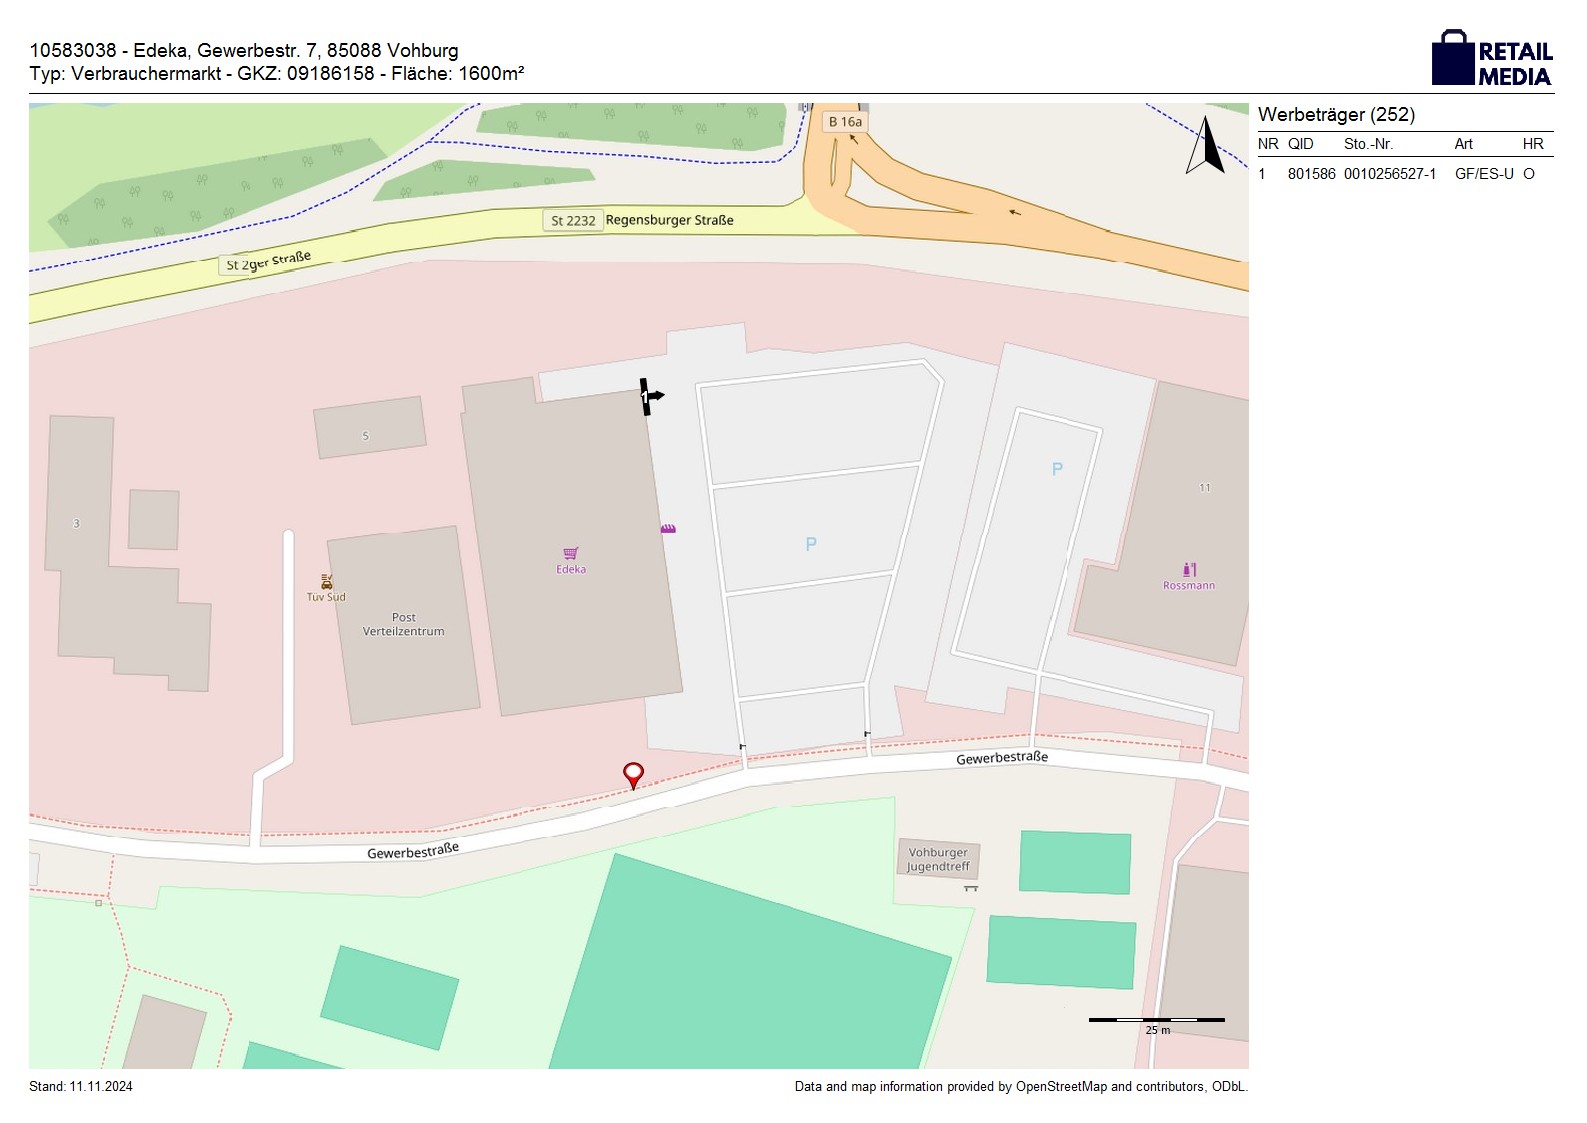Click the purple marker beside the Edeka building
This screenshot has height=1123, width=1587.
point(668,529)
